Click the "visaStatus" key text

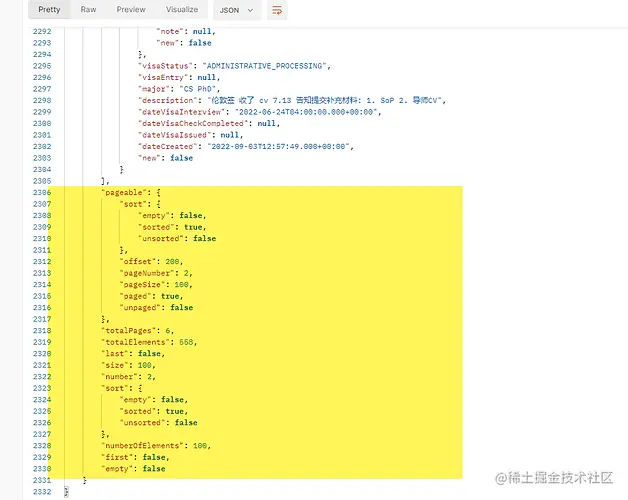coord(165,66)
